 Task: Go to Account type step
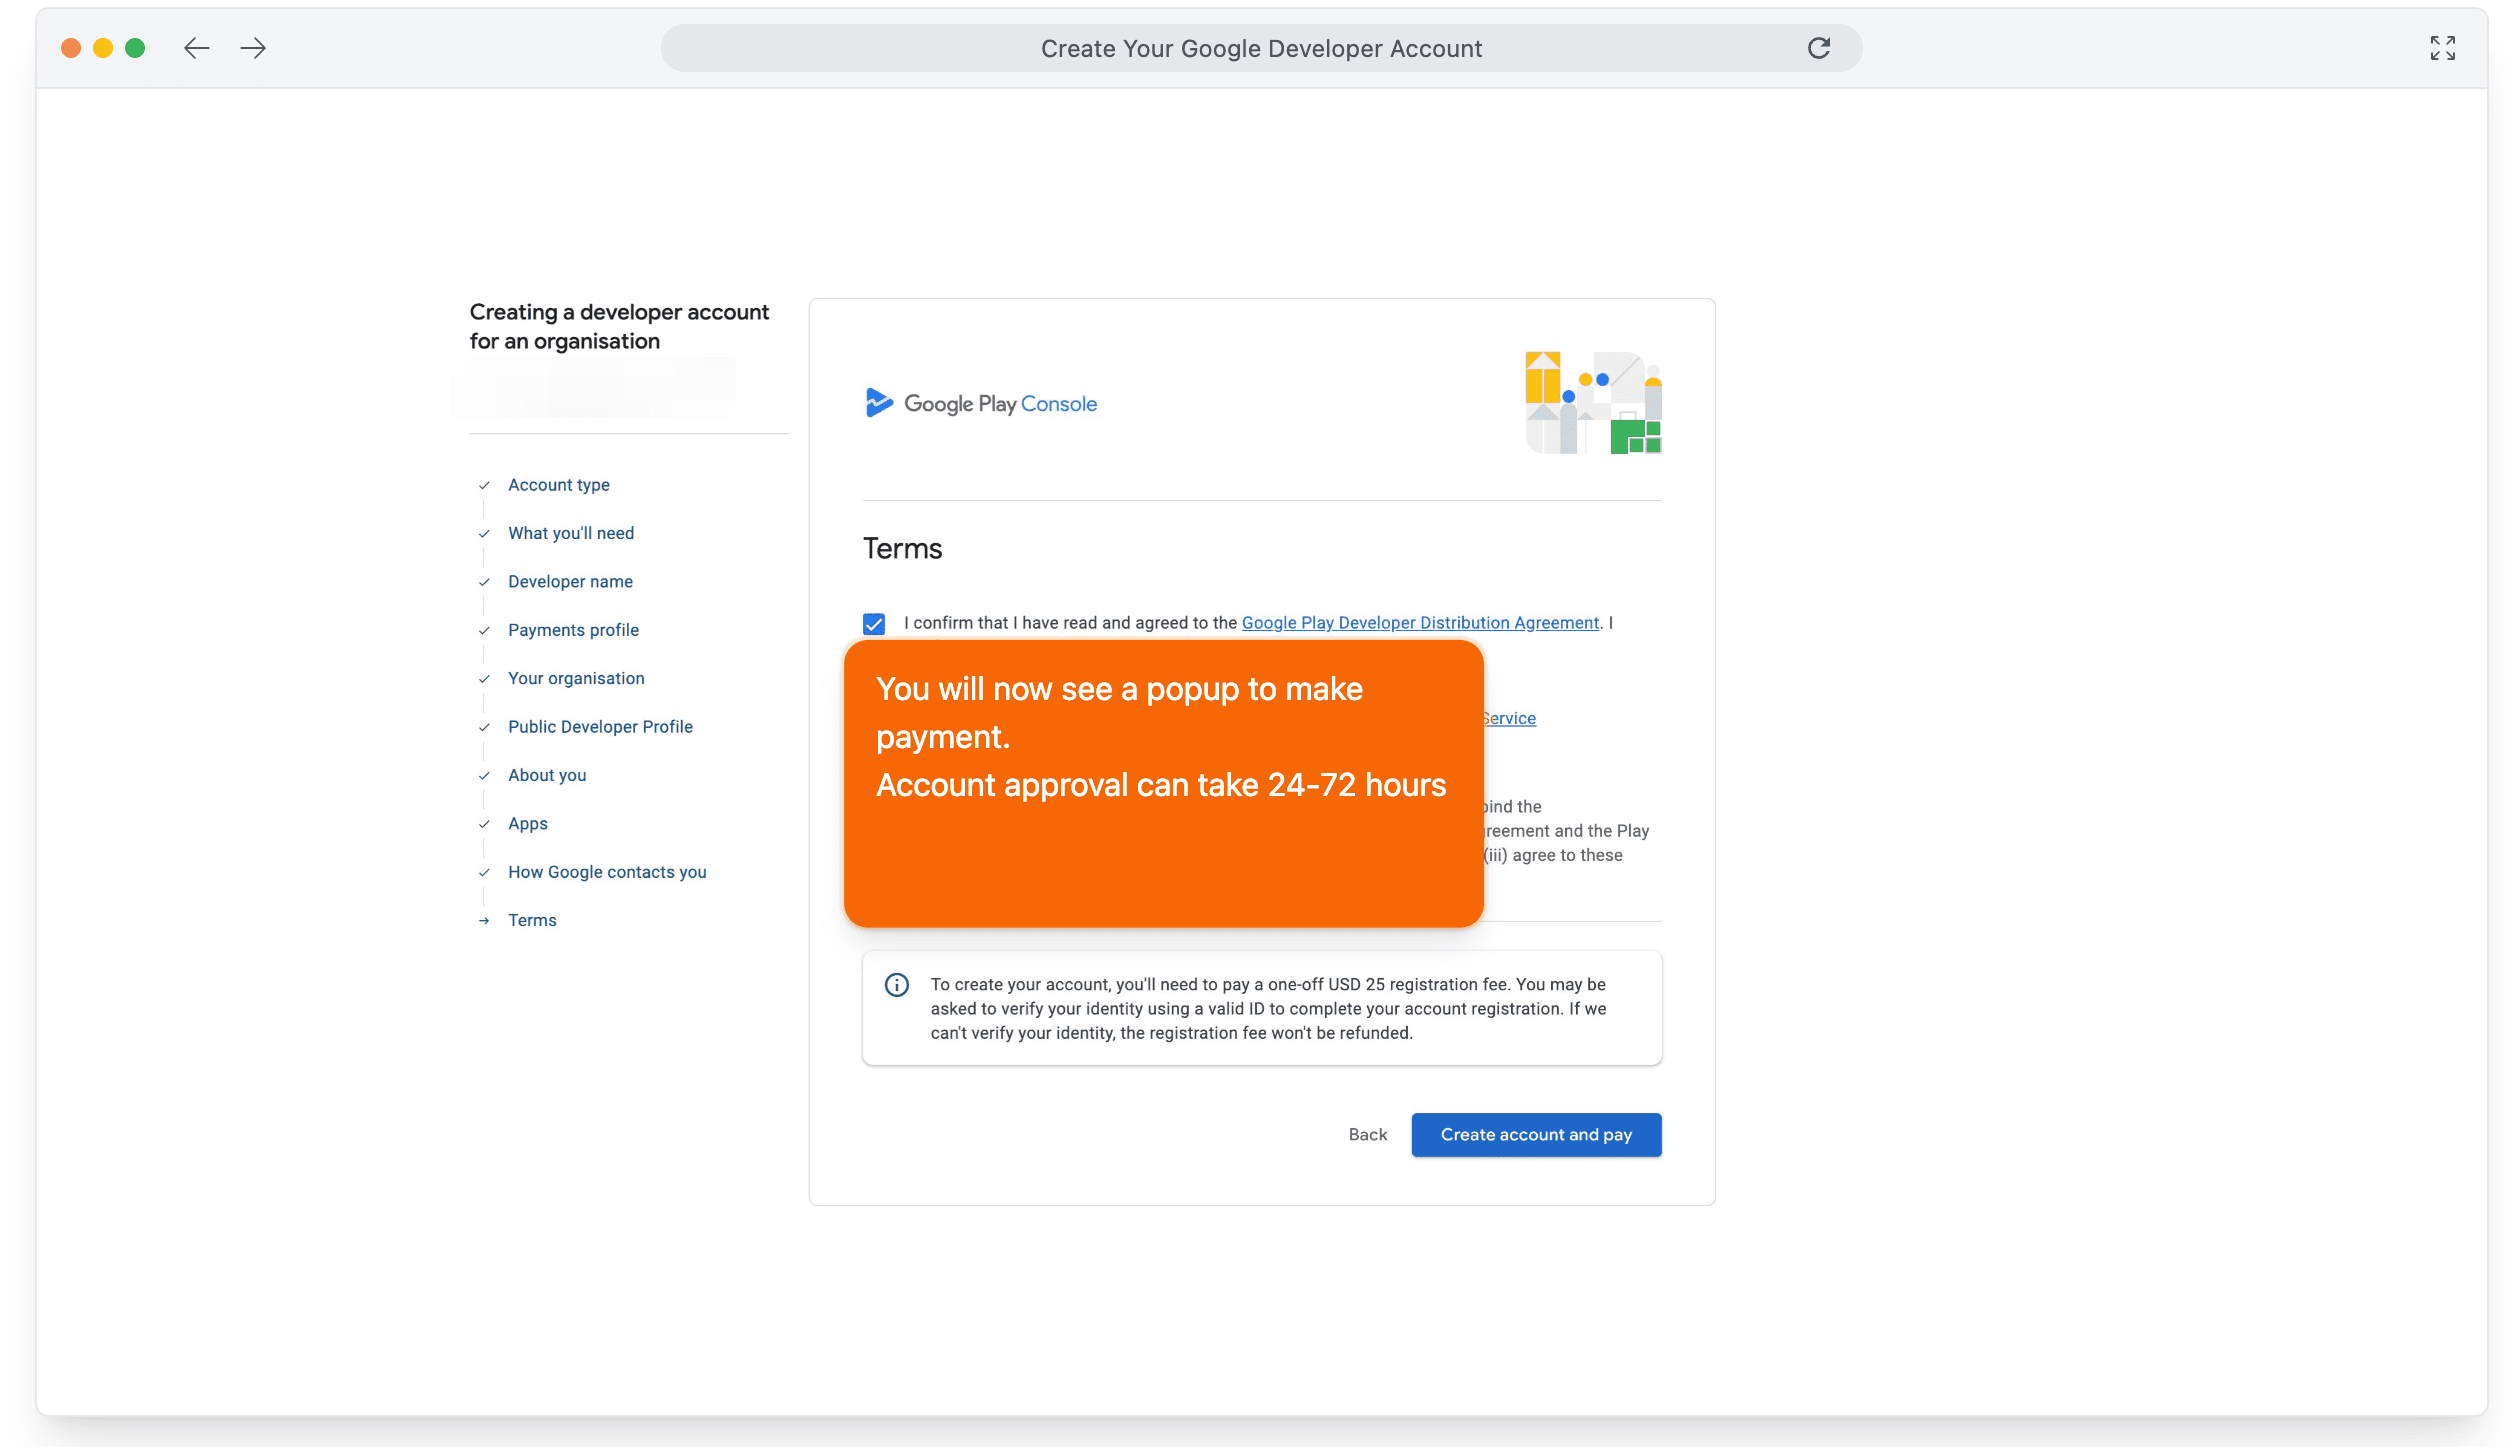point(558,485)
